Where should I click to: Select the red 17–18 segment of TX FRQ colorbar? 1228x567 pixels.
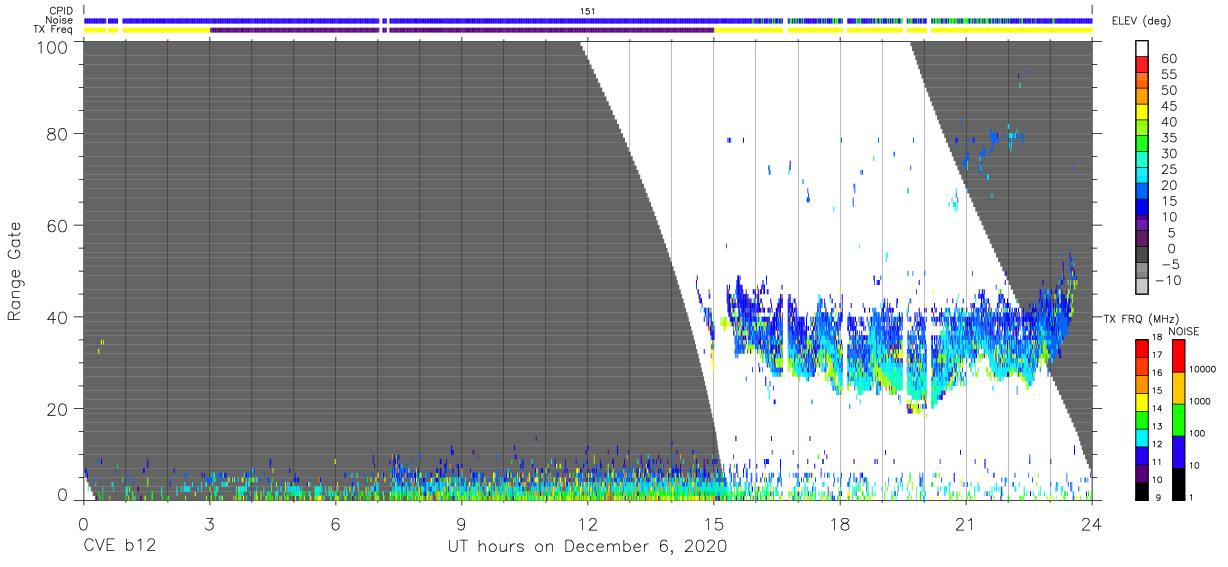click(x=1143, y=348)
